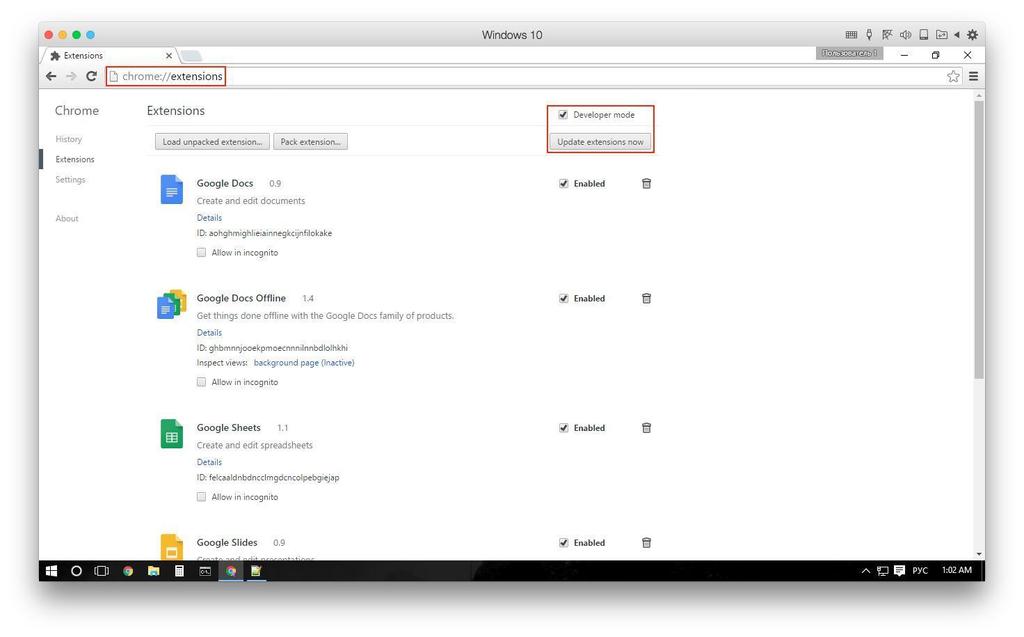
Task: Uncheck the Developer mode checkbox
Action: (x=563, y=115)
